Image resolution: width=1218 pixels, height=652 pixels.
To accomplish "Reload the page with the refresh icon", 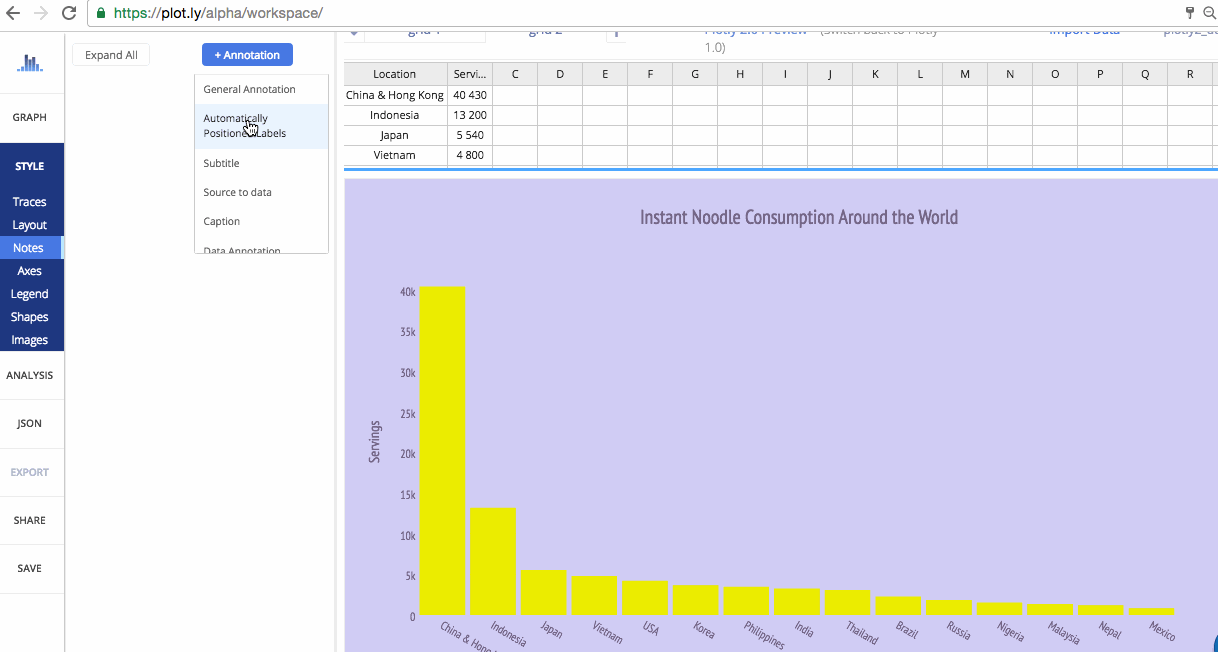I will point(68,14).
